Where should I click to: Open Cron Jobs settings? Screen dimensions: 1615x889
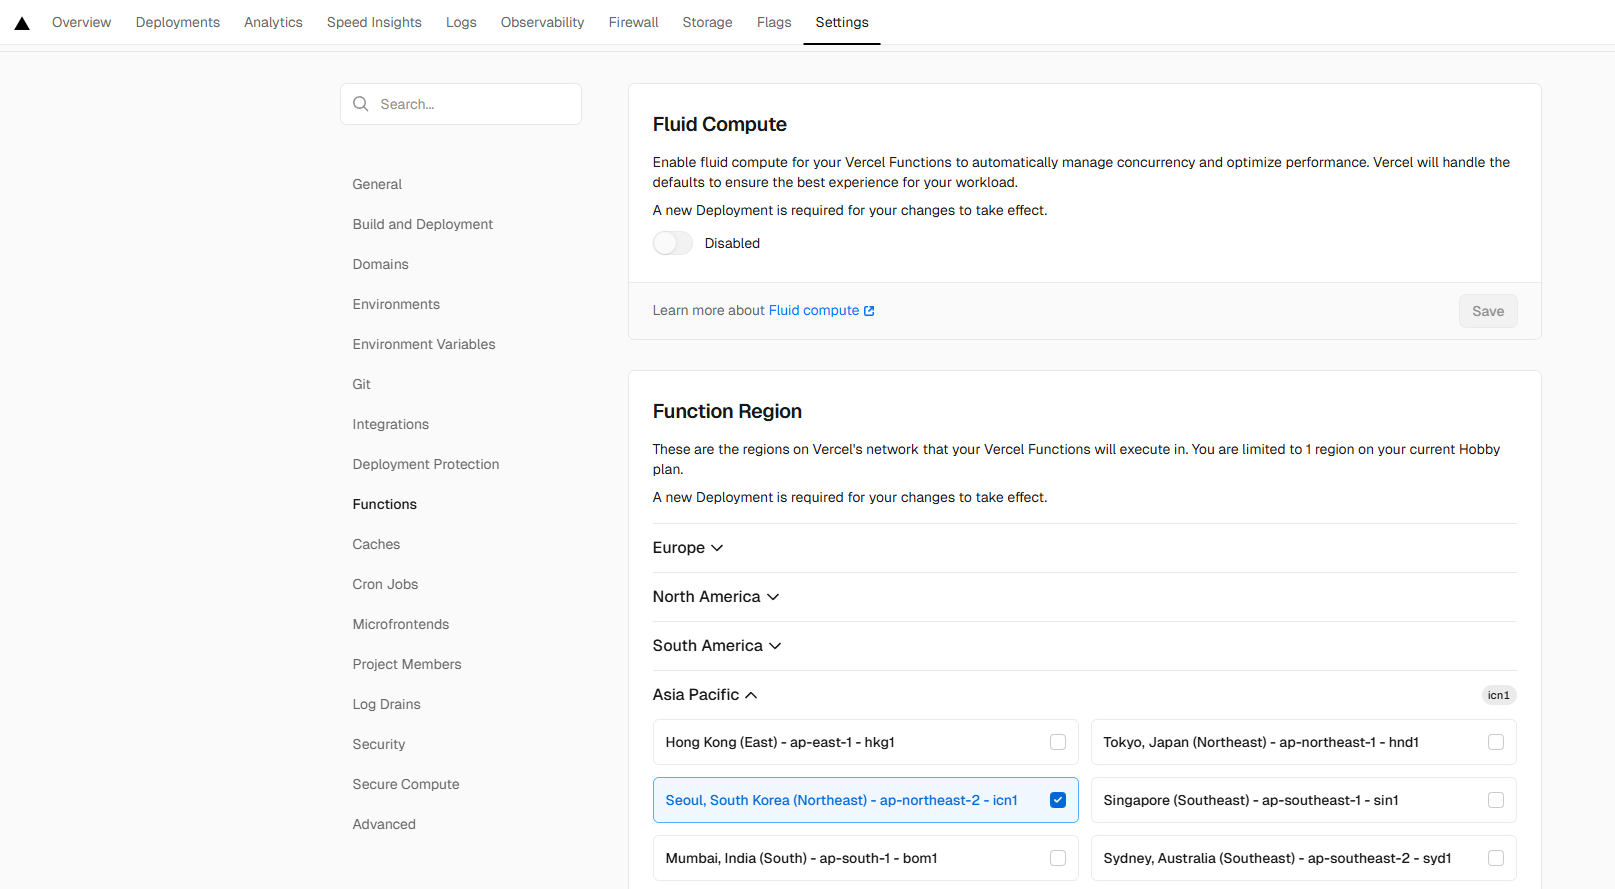(x=385, y=584)
